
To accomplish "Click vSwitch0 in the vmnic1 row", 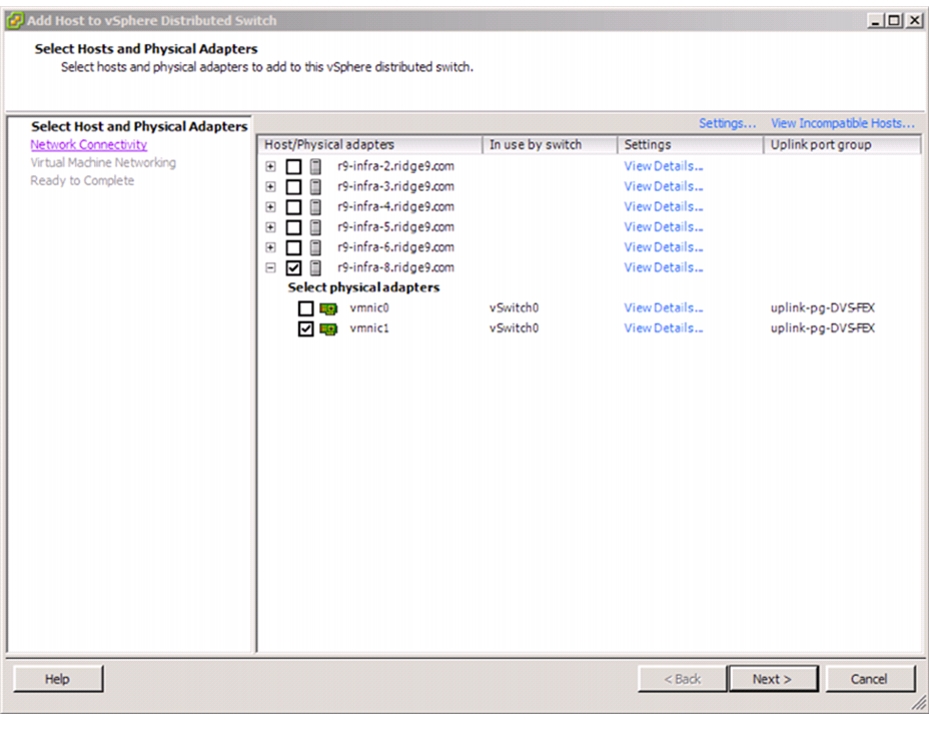I will [x=514, y=328].
